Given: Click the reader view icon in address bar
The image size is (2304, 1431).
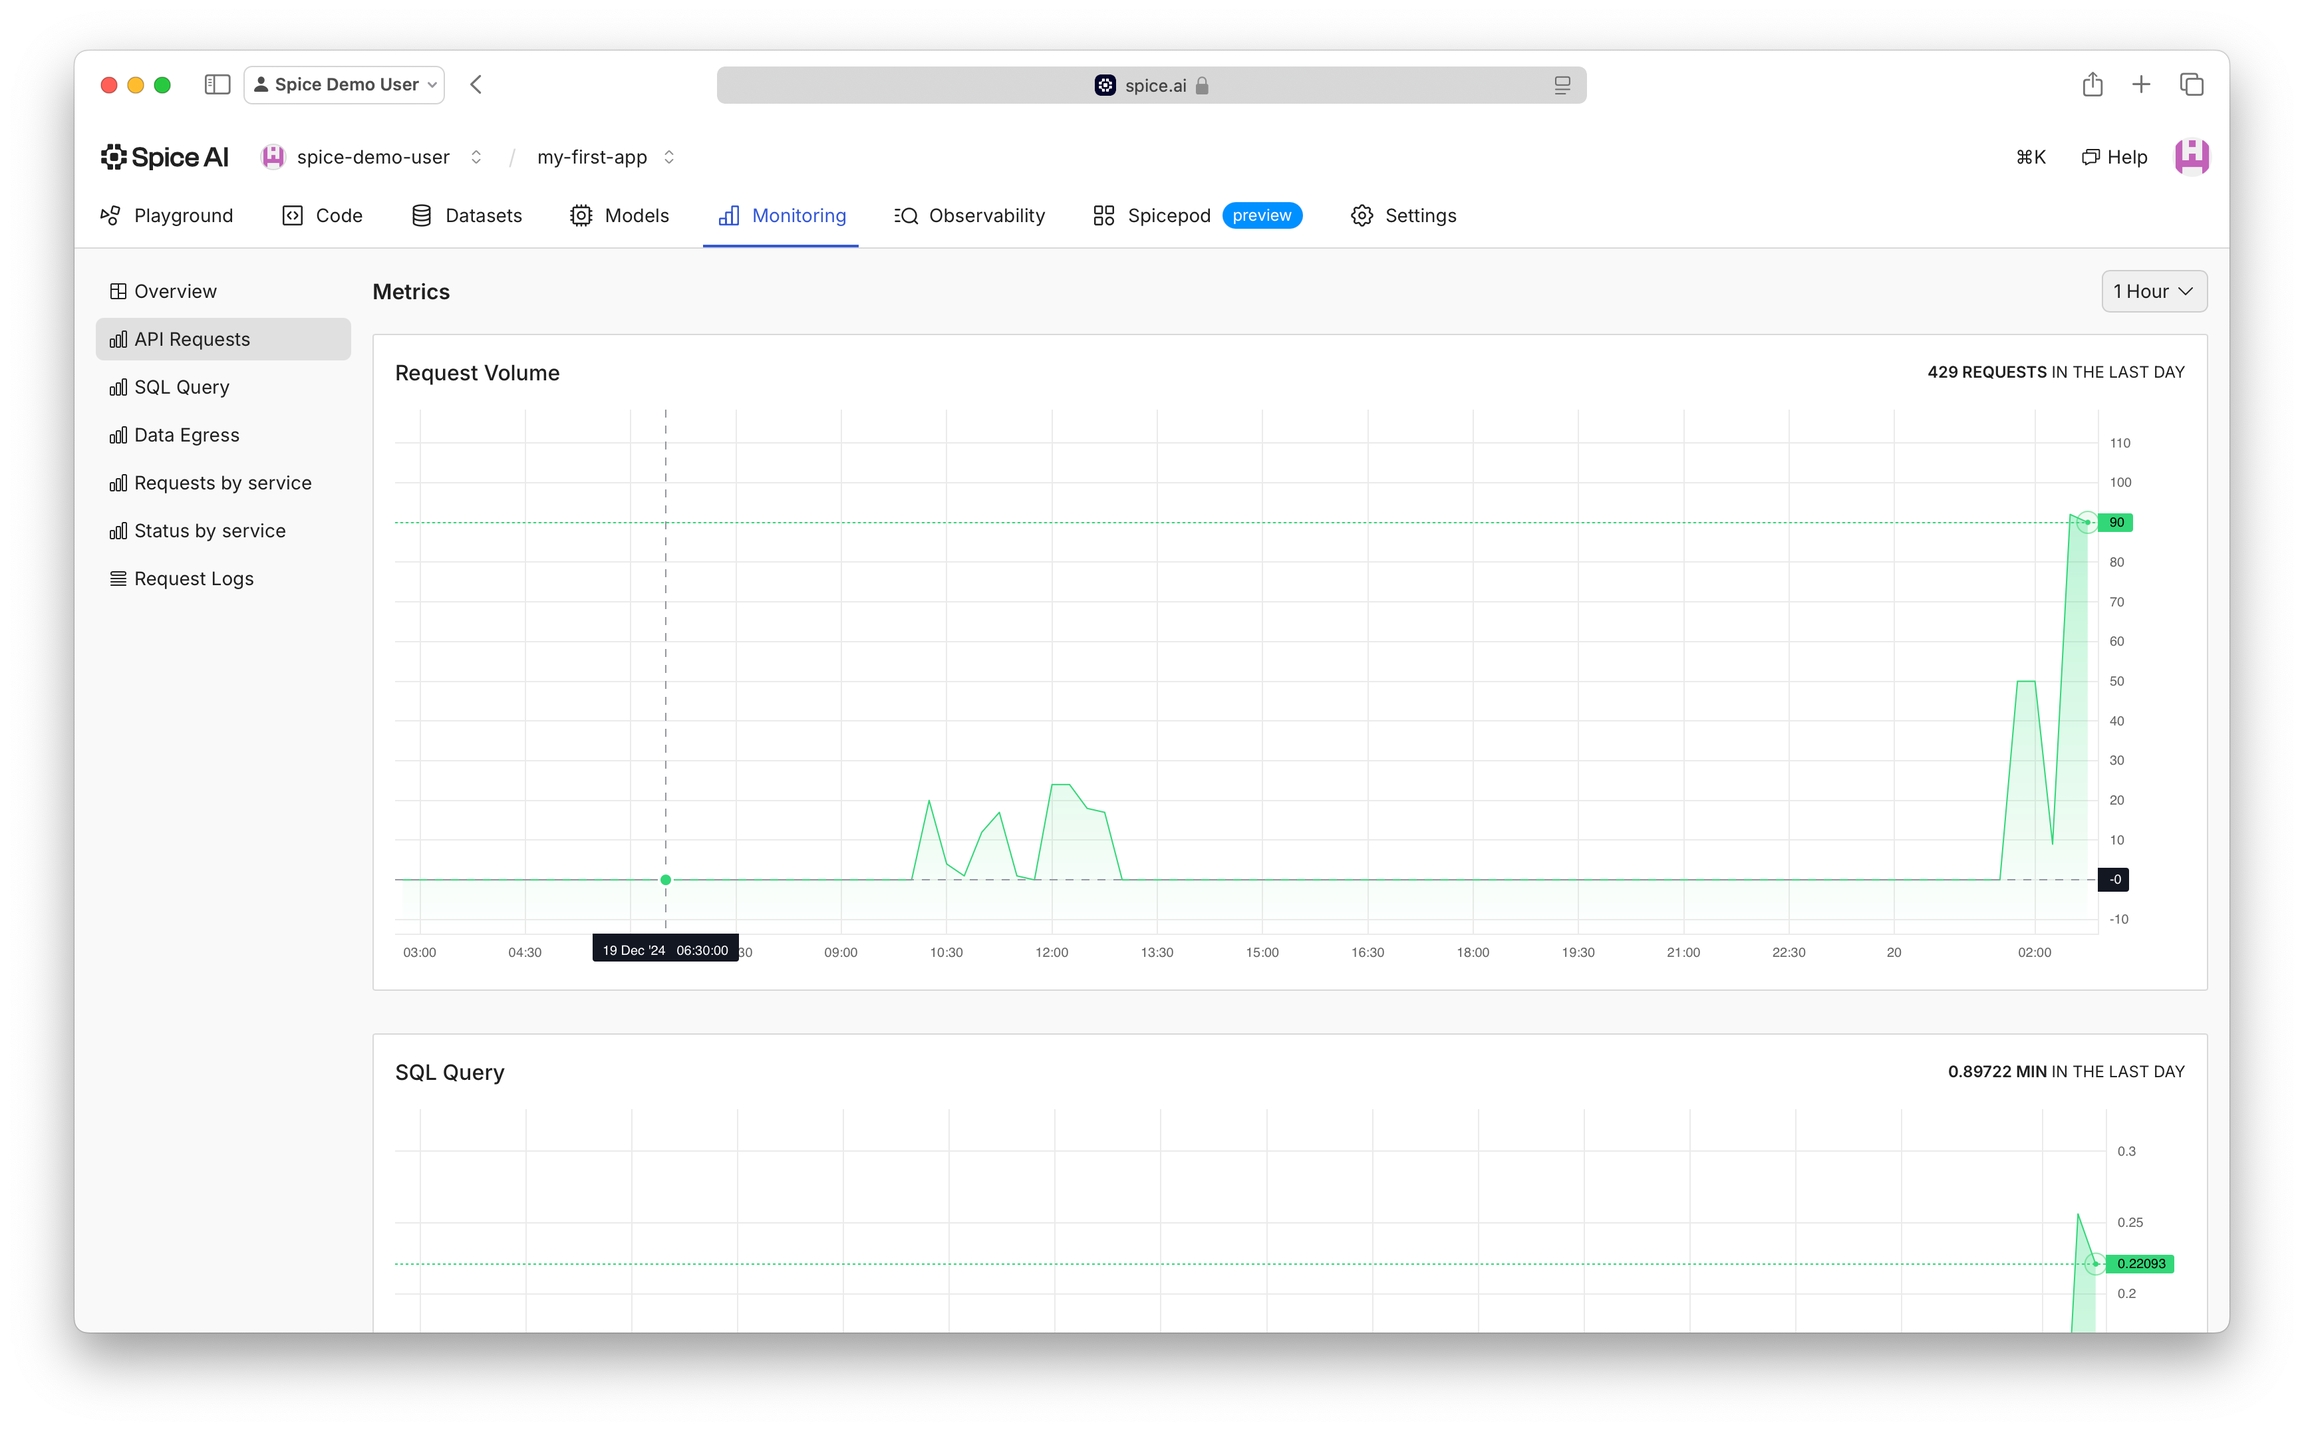Looking at the screenshot, I should pos(1562,86).
